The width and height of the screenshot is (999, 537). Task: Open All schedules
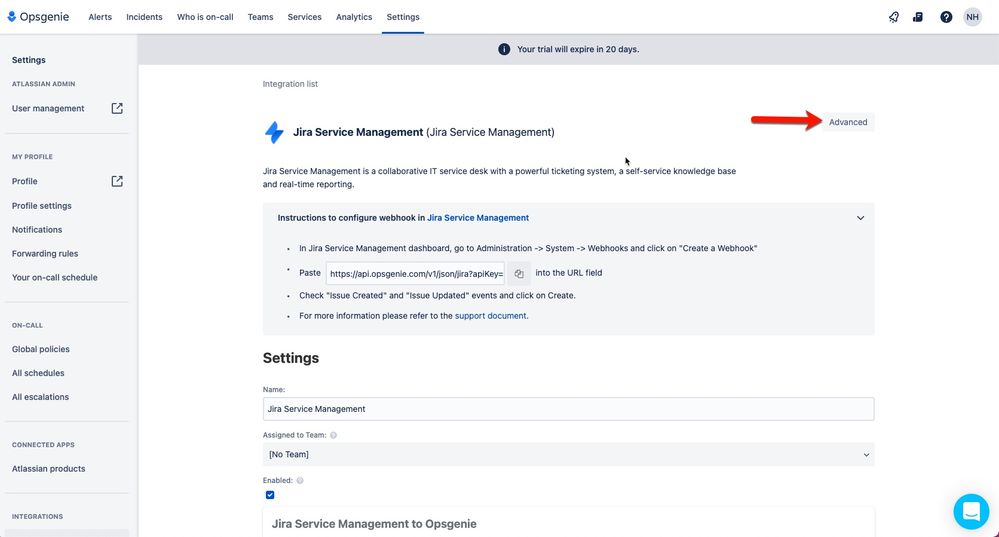38,373
